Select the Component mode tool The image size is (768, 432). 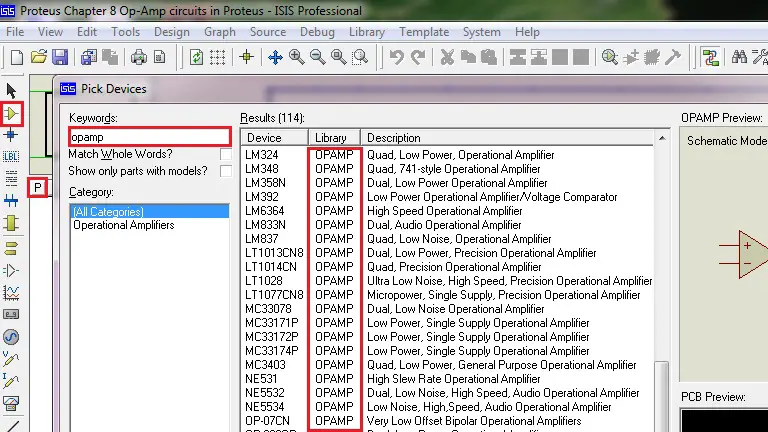[x=11, y=114]
